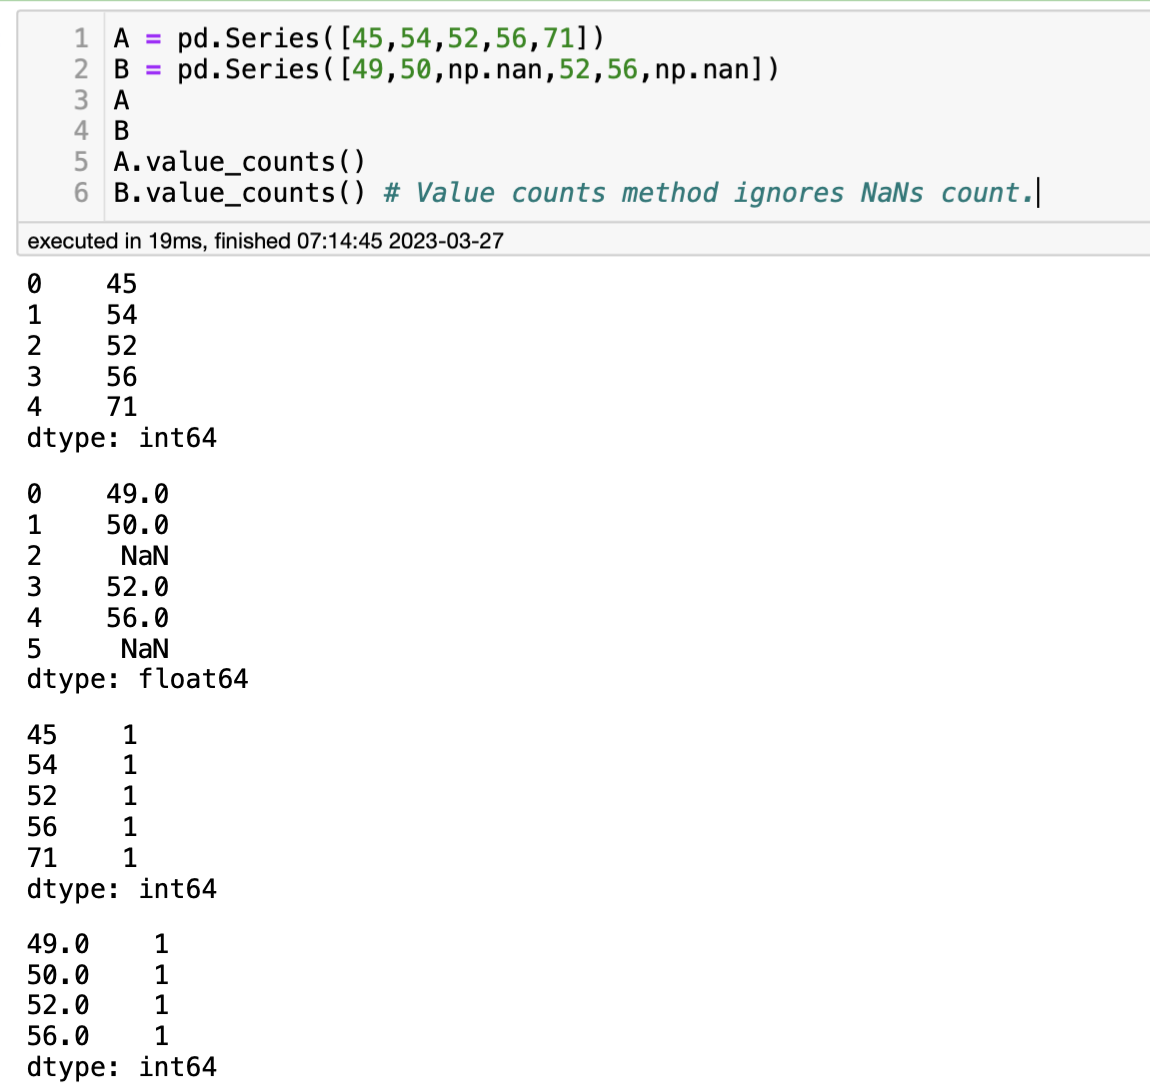Click the B.value_counts() call on line 6

pos(239,193)
